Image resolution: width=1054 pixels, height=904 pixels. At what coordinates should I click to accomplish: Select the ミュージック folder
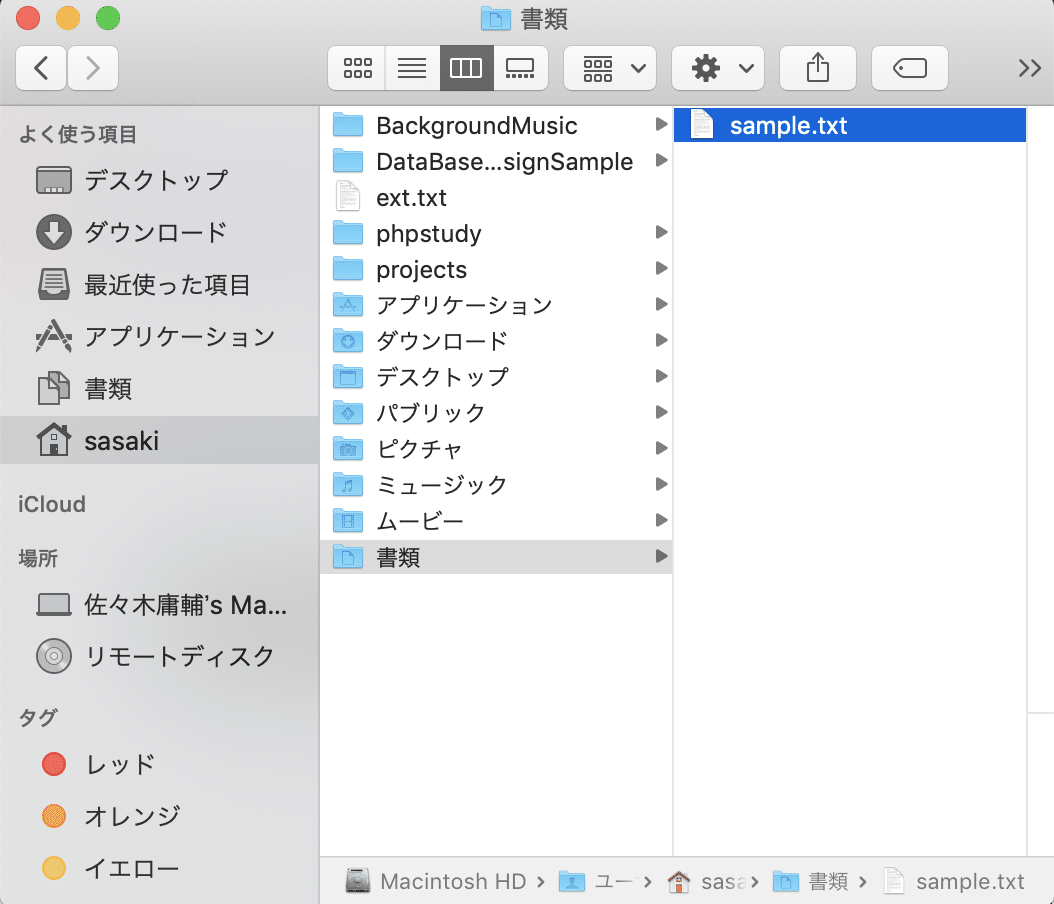coord(496,485)
